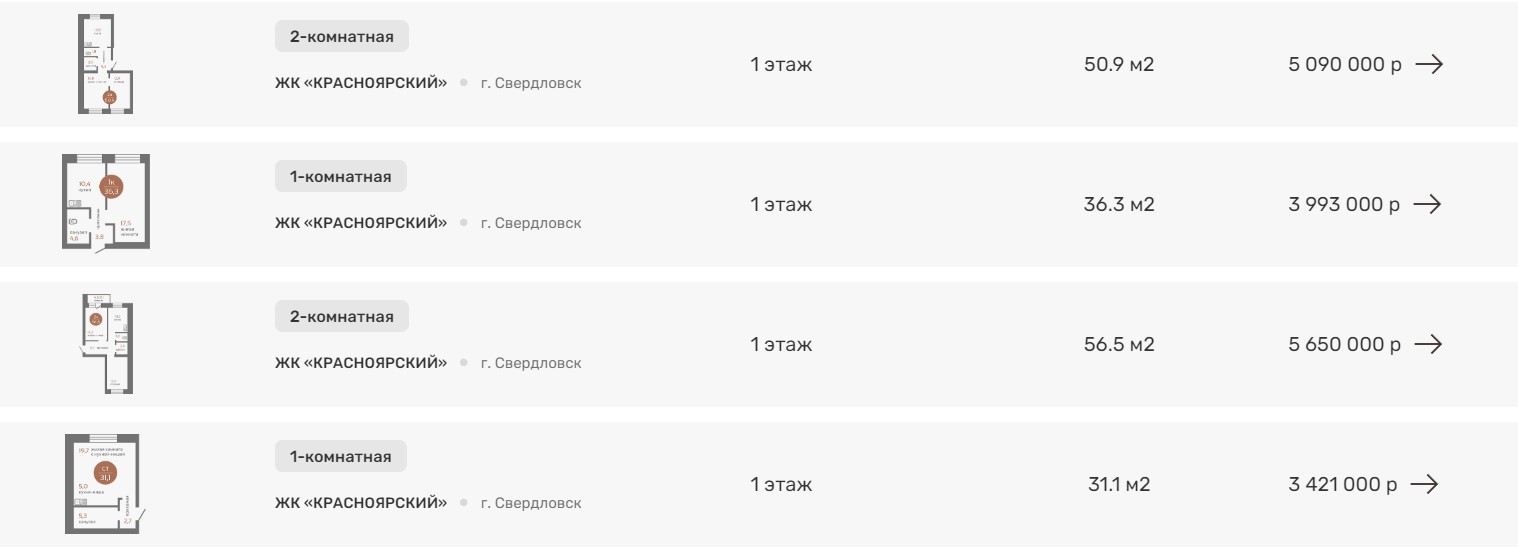
Task: Click the 5 090 000 р price
Action: 1344,64
